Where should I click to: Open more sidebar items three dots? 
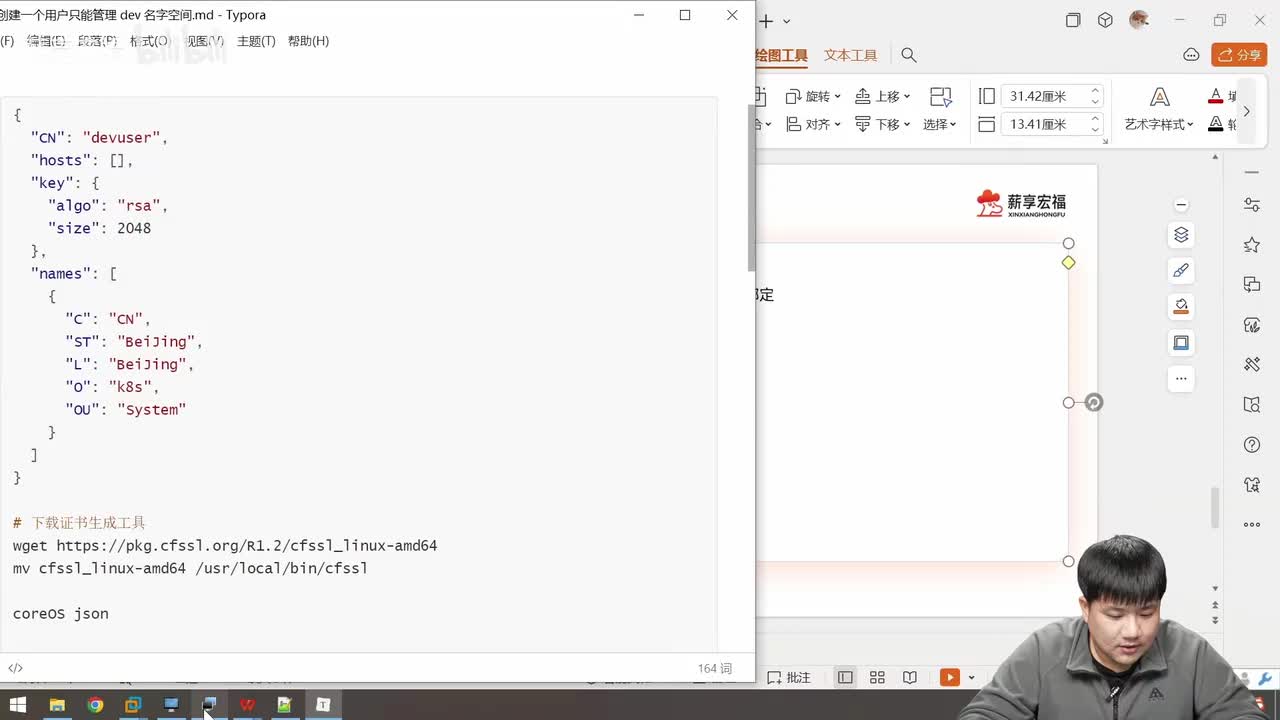(x=1251, y=524)
